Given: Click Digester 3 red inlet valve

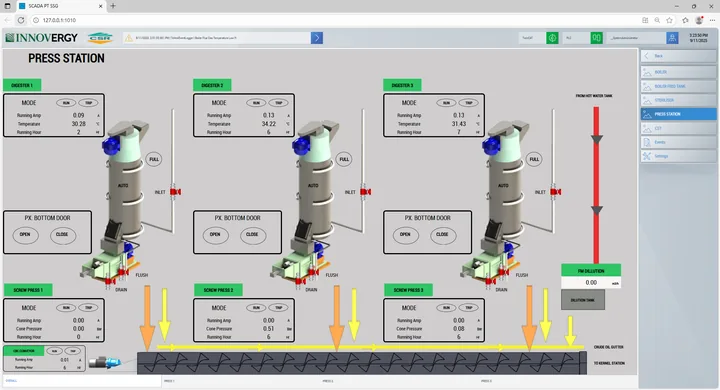Looking at the screenshot, I should pyautogui.click(x=556, y=192).
